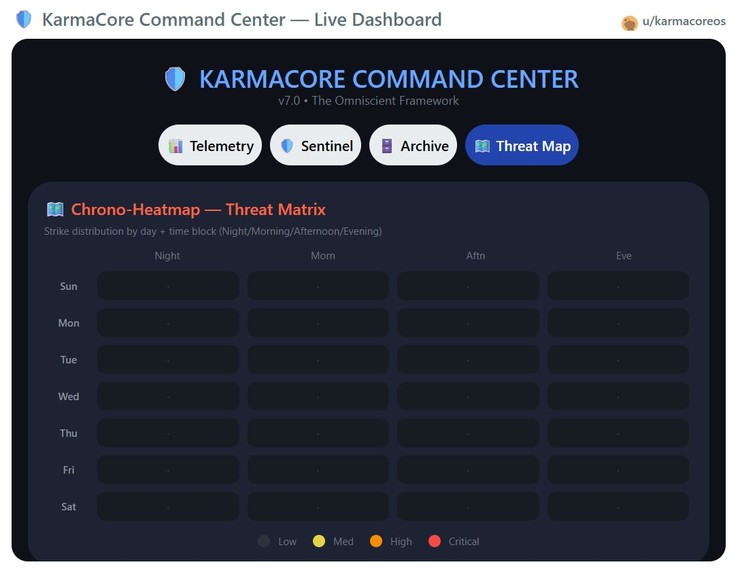Select the Mon Eve heatmap cell

coord(618,322)
